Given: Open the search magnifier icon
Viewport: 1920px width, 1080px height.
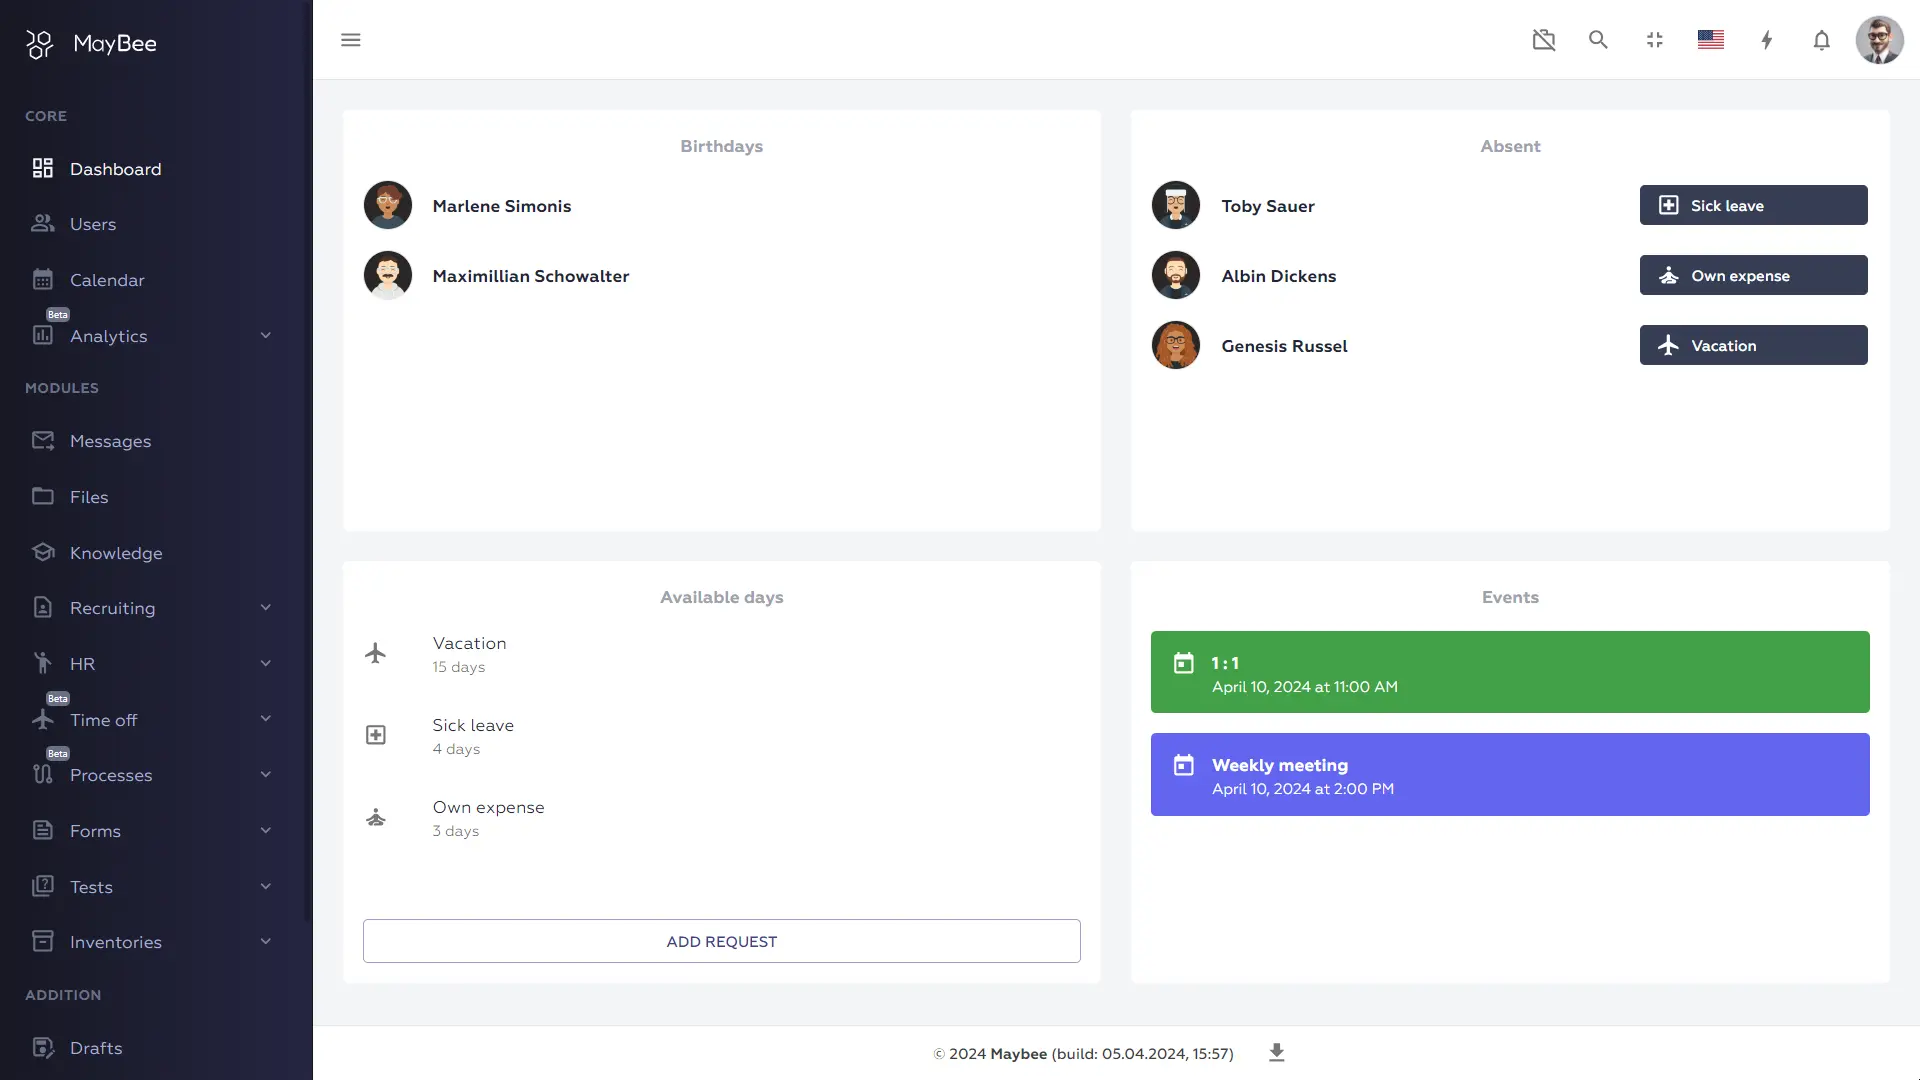Looking at the screenshot, I should point(1598,40).
